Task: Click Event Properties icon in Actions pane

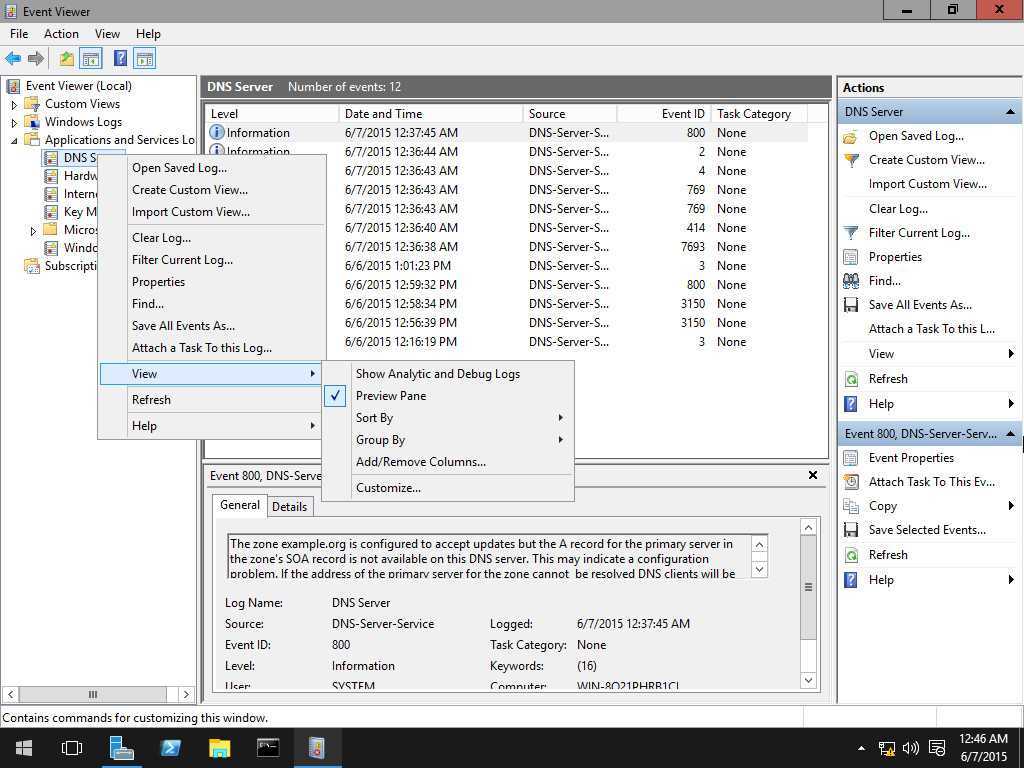Action: point(851,458)
